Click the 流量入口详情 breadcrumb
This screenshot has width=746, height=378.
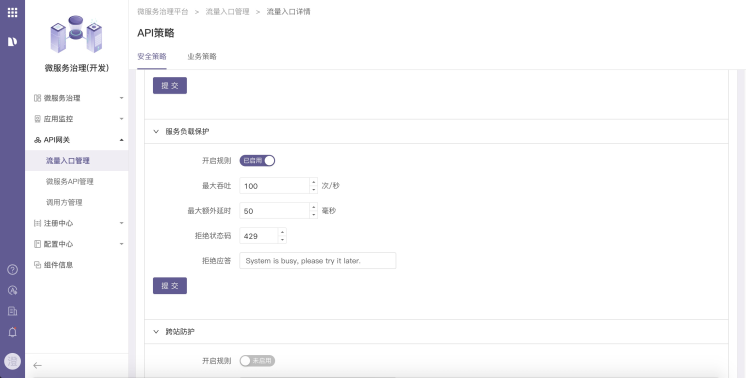pyautogui.click(x=288, y=12)
